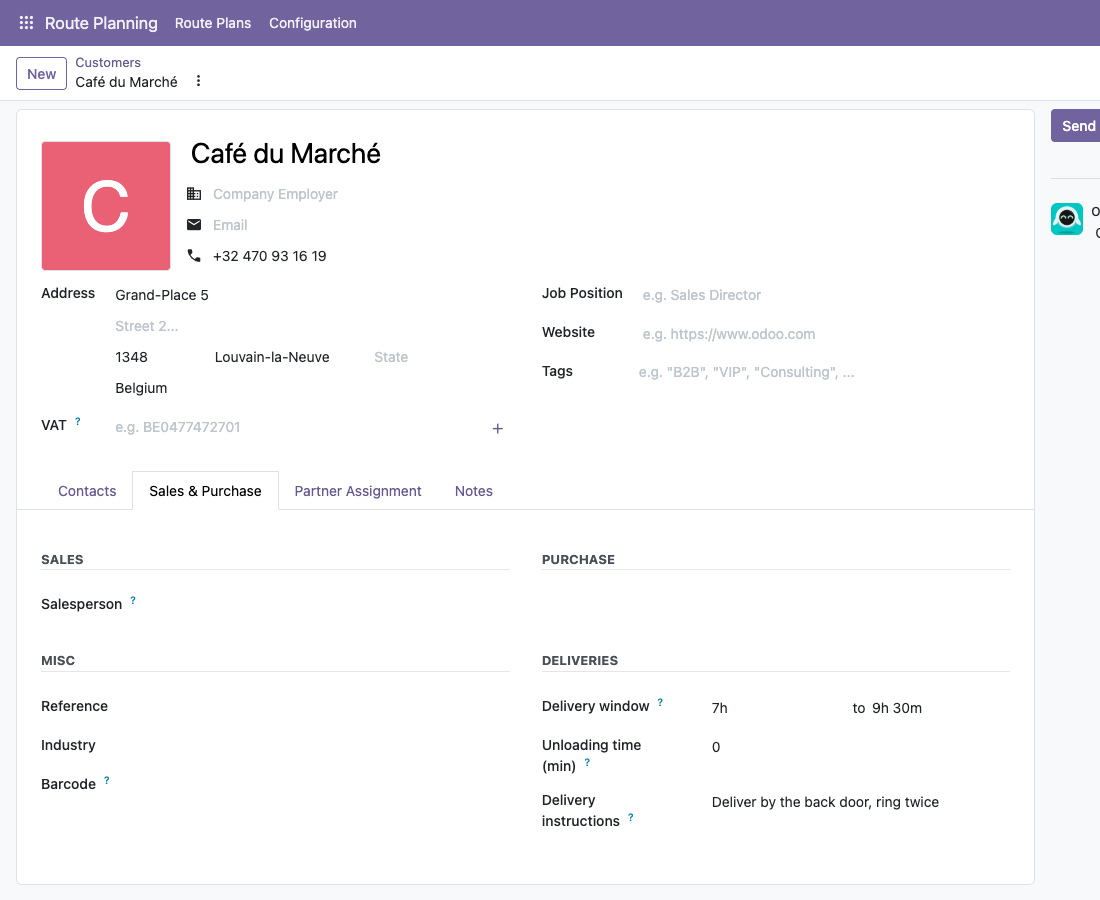The image size is (1100, 900).
Task: Click the three-dot actions menu icon
Action: [x=199, y=81]
